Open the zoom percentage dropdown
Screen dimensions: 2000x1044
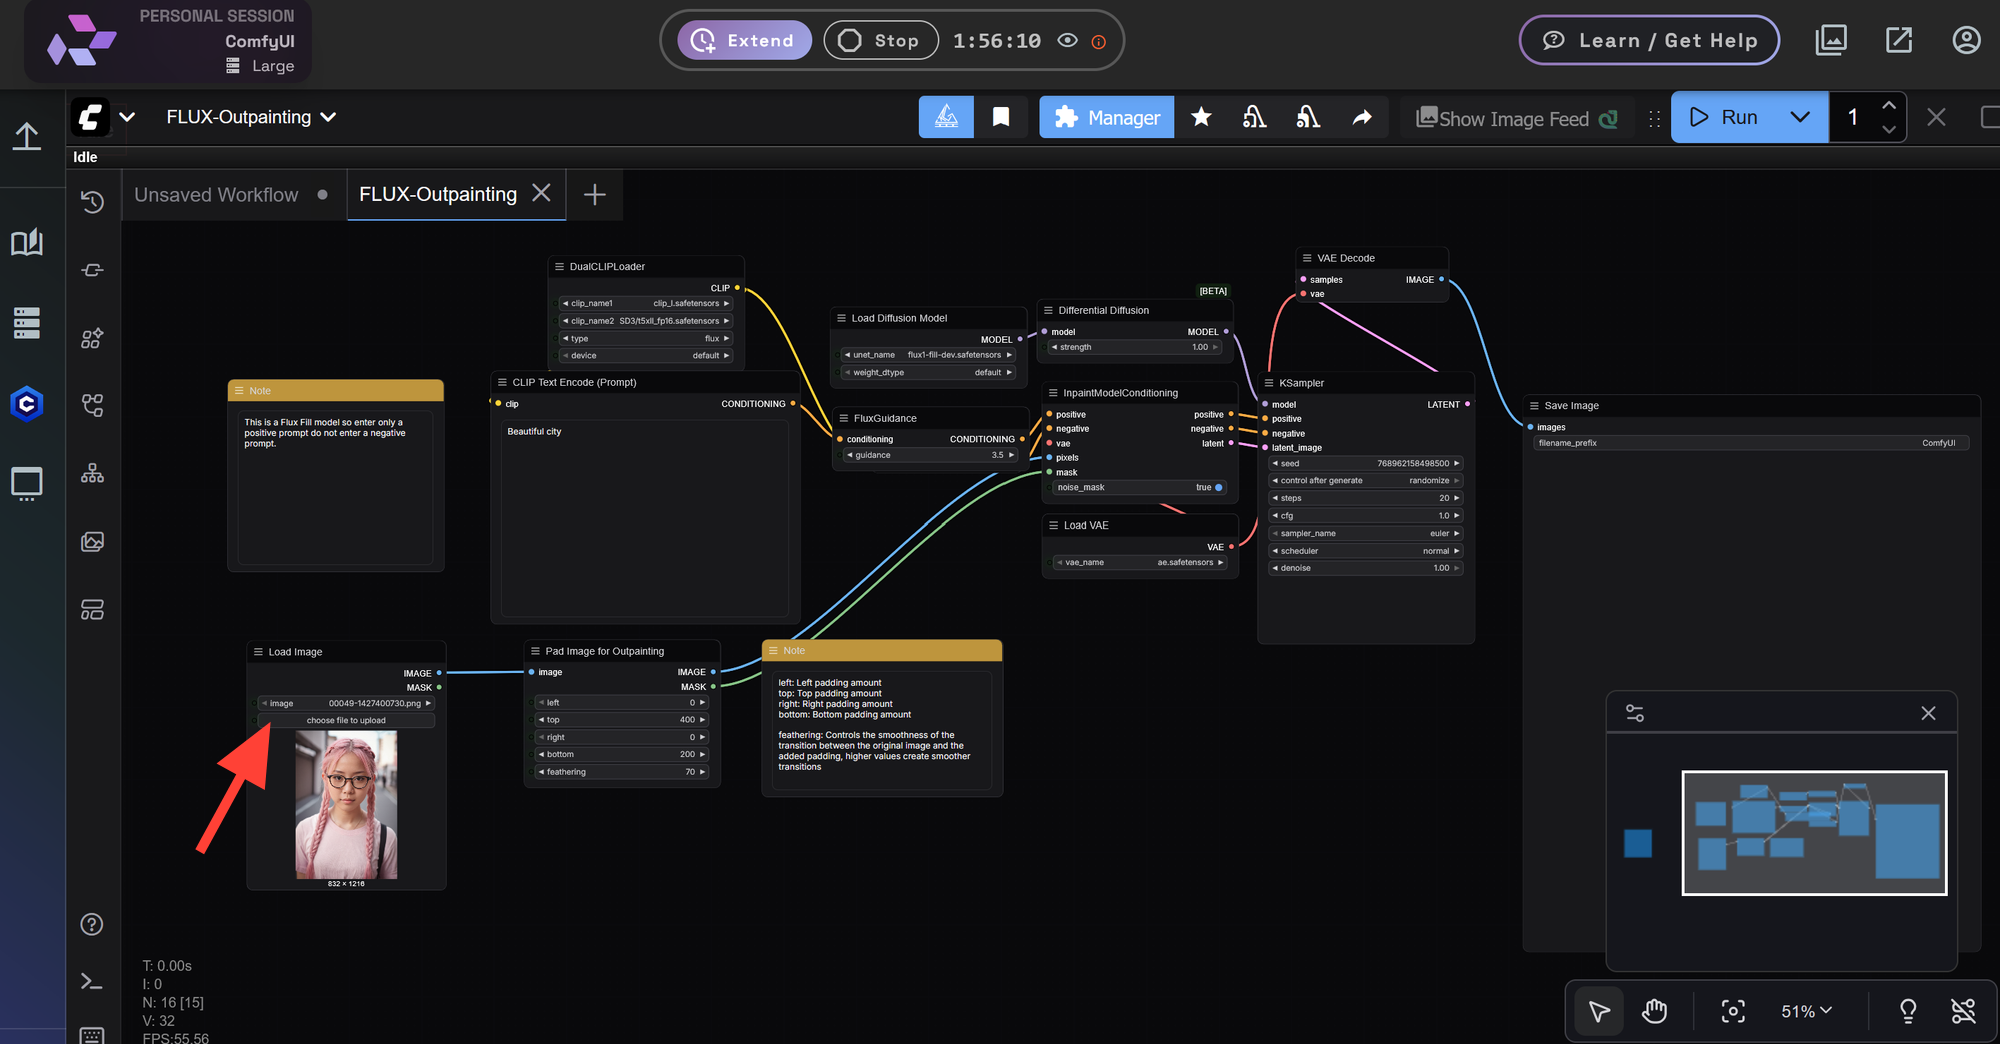click(x=1805, y=1011)
